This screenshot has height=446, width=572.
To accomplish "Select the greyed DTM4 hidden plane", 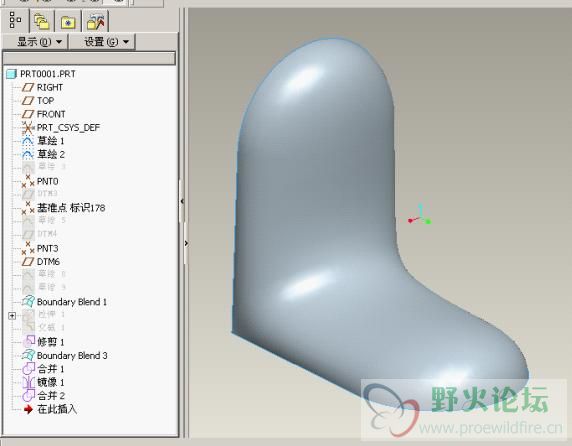I will point(40,233).
